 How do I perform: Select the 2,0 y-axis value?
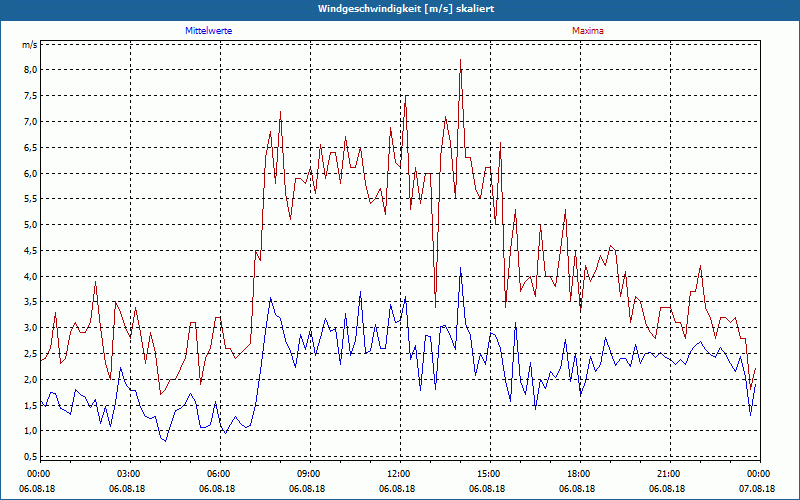[x=32, y=380]
